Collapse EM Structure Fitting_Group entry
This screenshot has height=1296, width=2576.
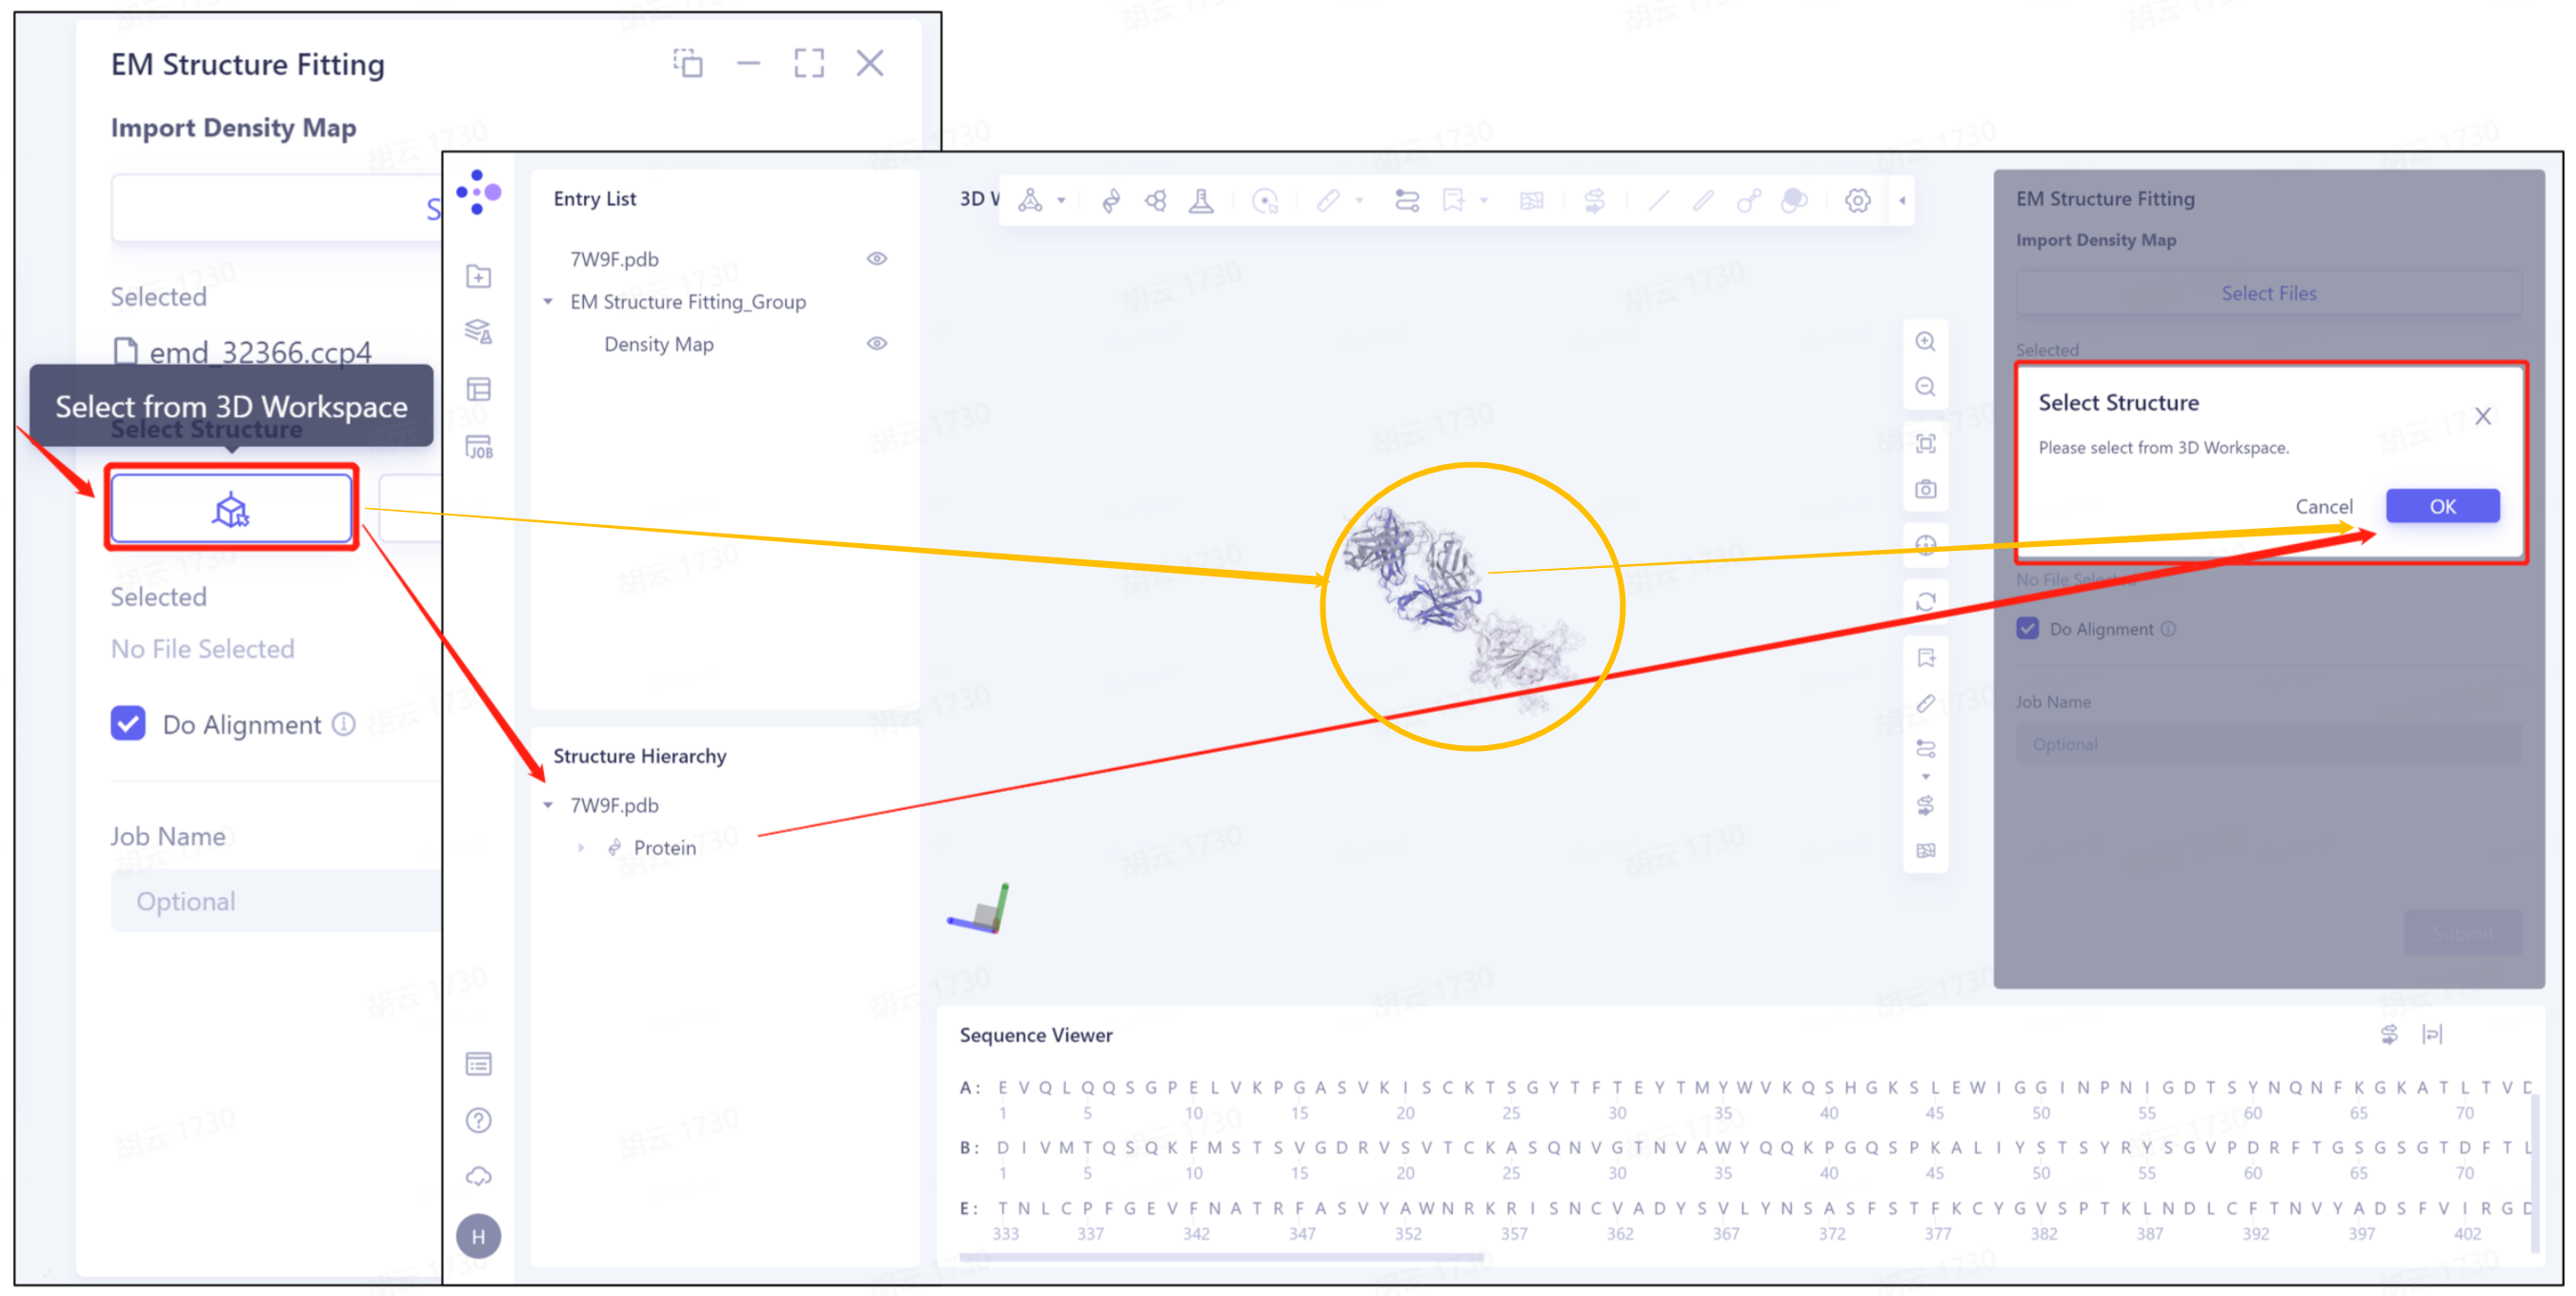point(548,301)
